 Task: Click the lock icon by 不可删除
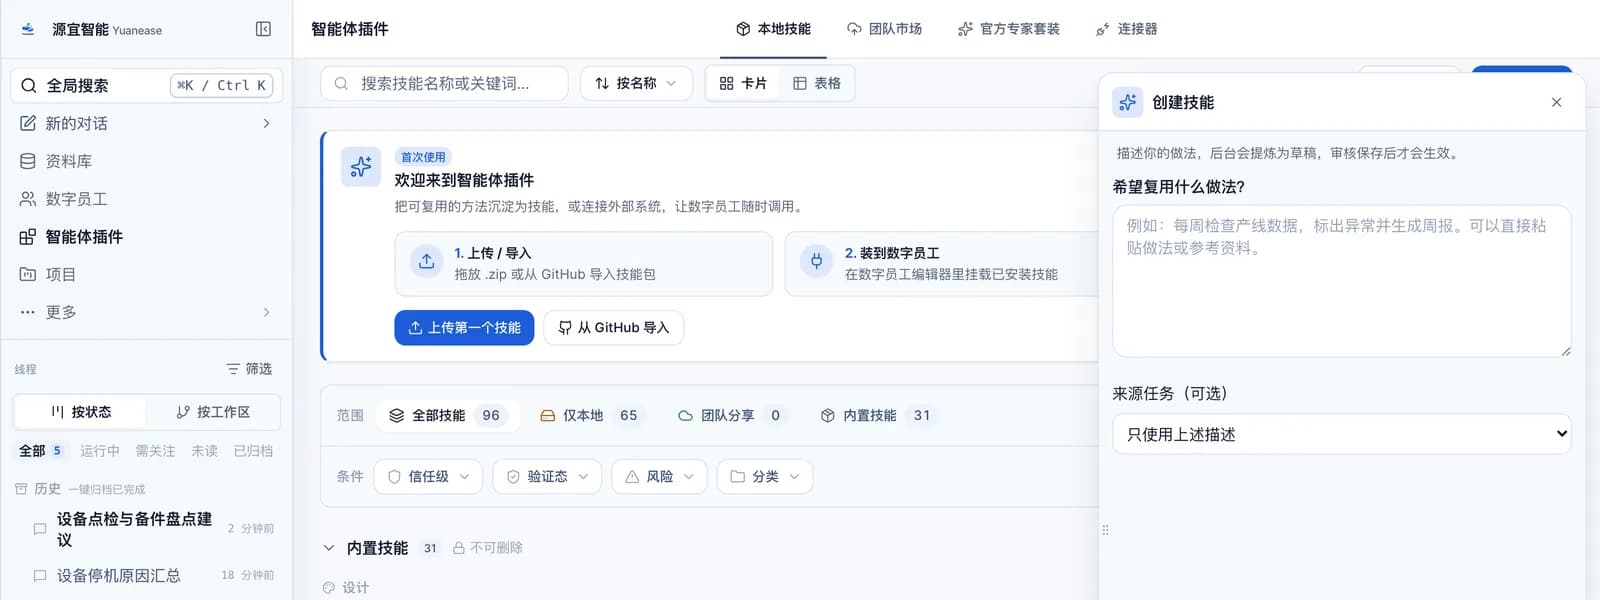[x=459, y=548]
